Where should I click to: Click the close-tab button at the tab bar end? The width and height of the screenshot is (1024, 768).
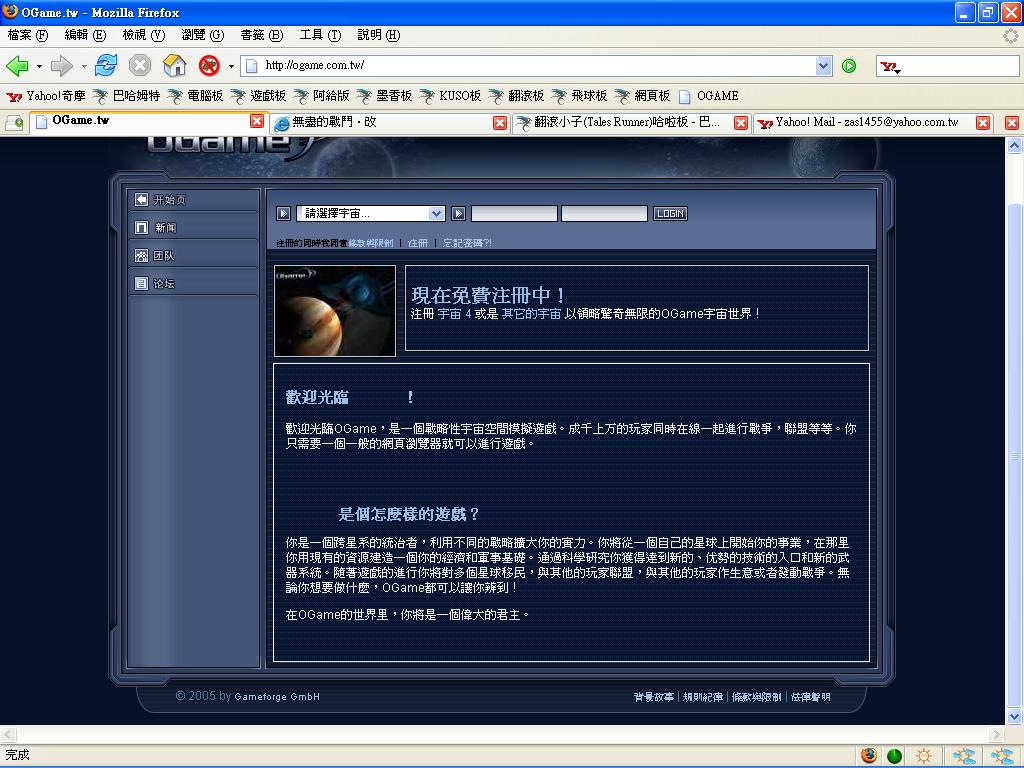[x=1012, y=123]
